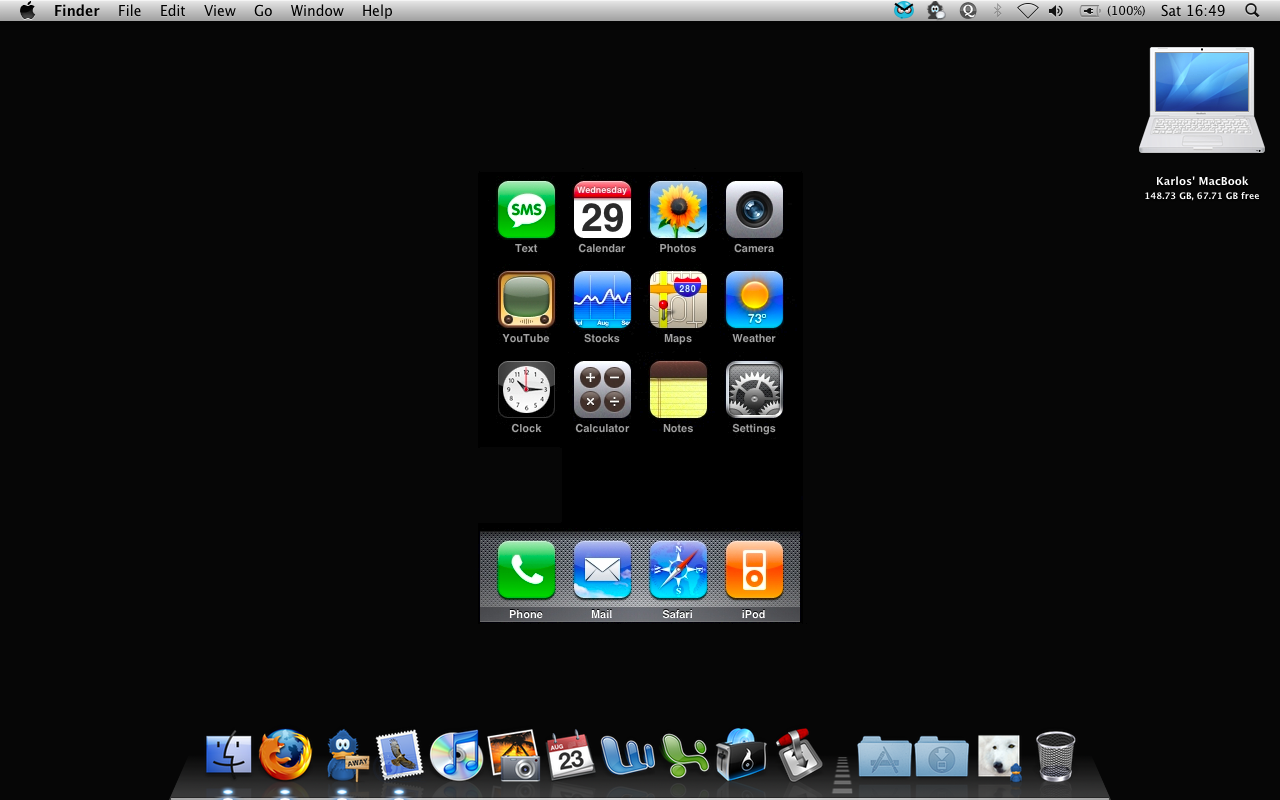Click the round Q menu bar icon
The image size is (1280, 800).
(968, 10)
